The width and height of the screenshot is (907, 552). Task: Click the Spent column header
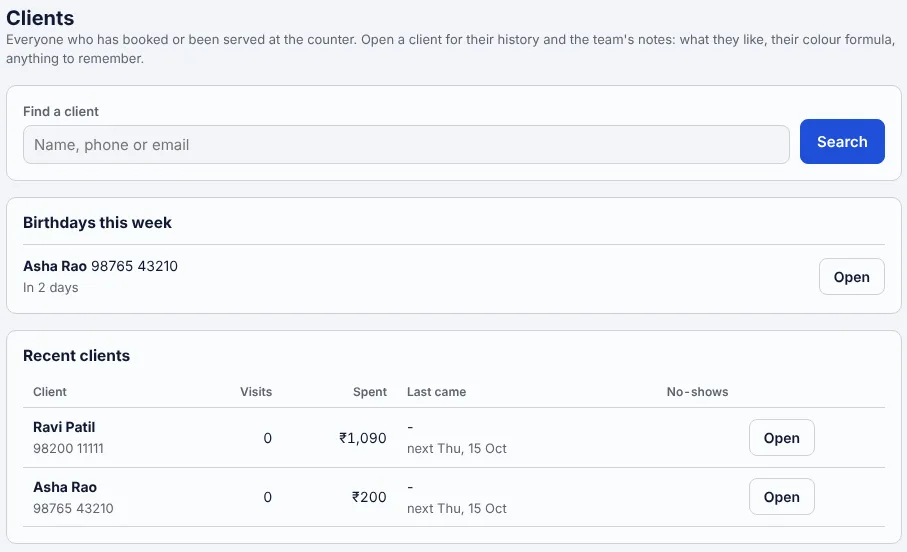(x=370, y=392)
